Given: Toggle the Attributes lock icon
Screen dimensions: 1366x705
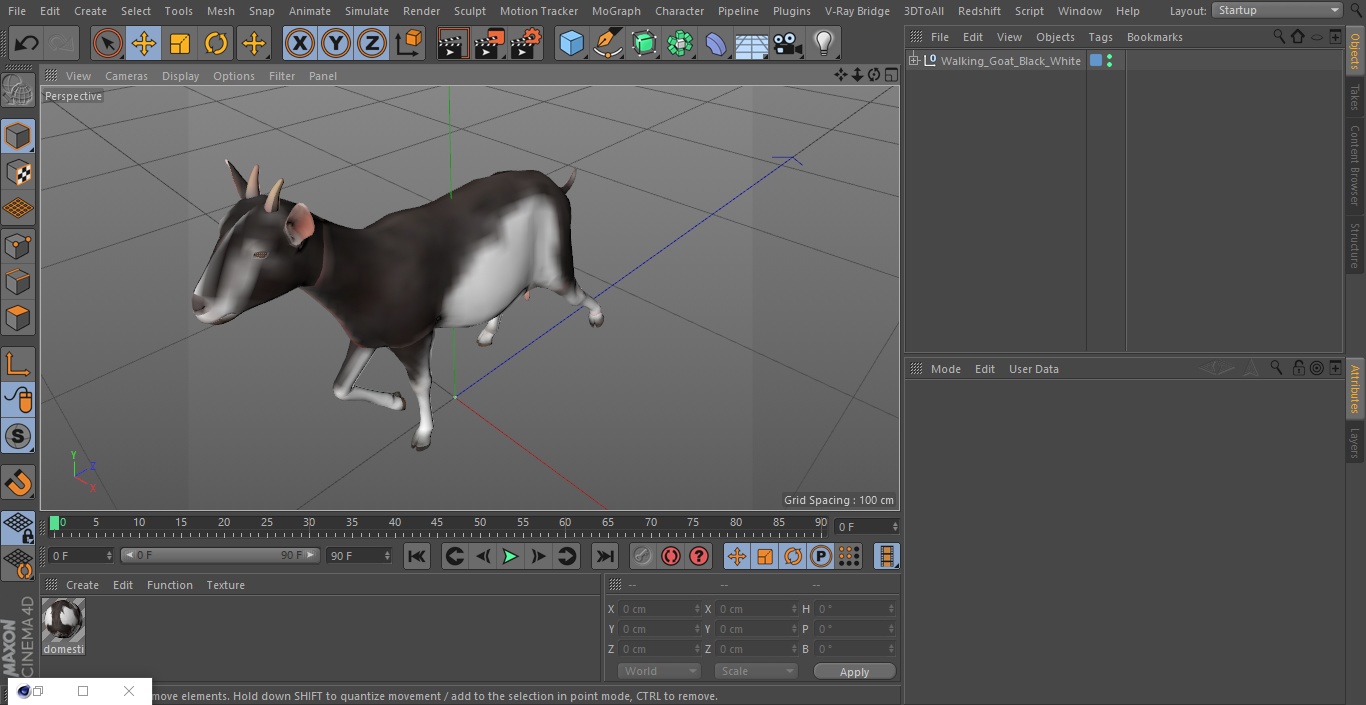Looking at the screenshot, I should pos(1298,368).
